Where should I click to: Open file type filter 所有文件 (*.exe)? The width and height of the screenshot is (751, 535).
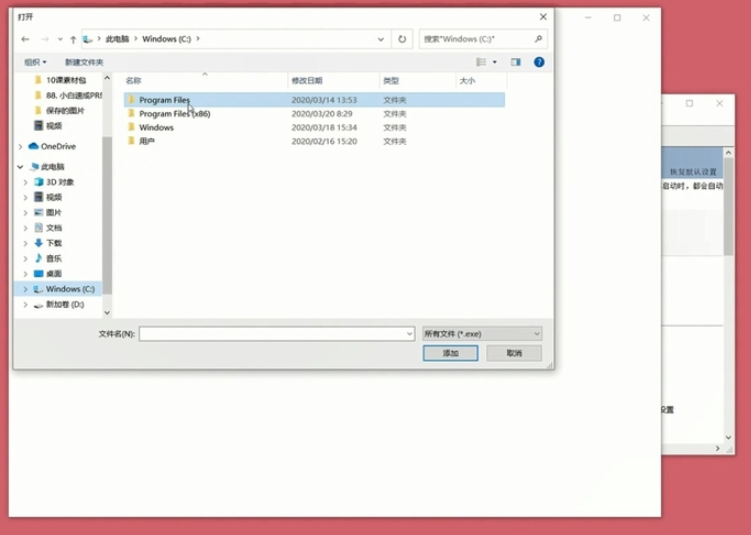(x=482, y=334)
